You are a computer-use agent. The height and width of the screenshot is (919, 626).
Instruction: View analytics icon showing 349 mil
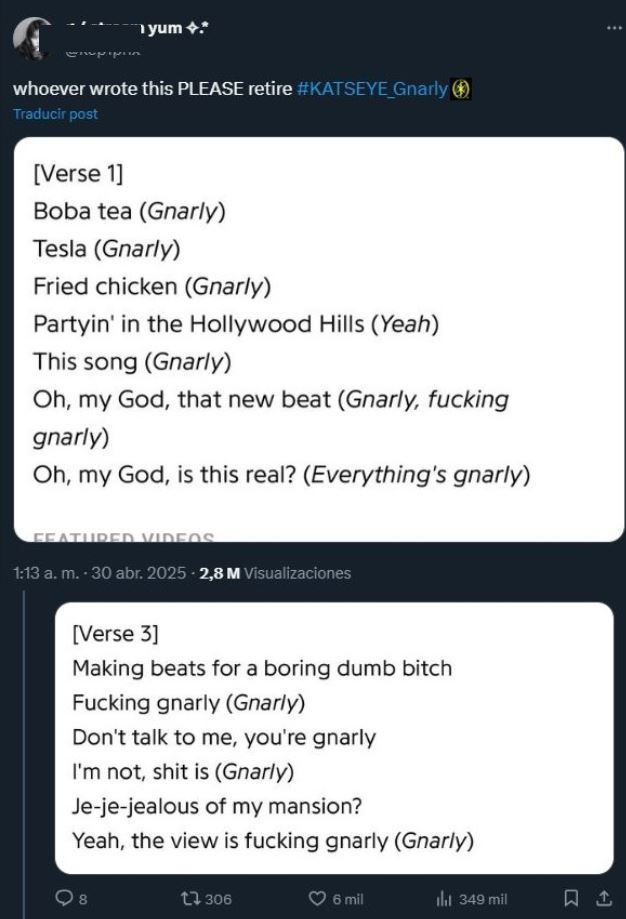point(444,898)
